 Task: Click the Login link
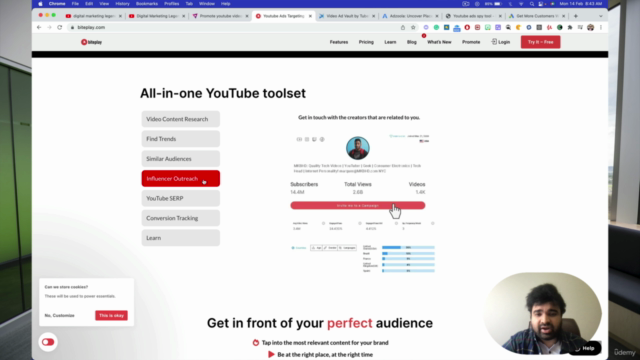point(500,42)
